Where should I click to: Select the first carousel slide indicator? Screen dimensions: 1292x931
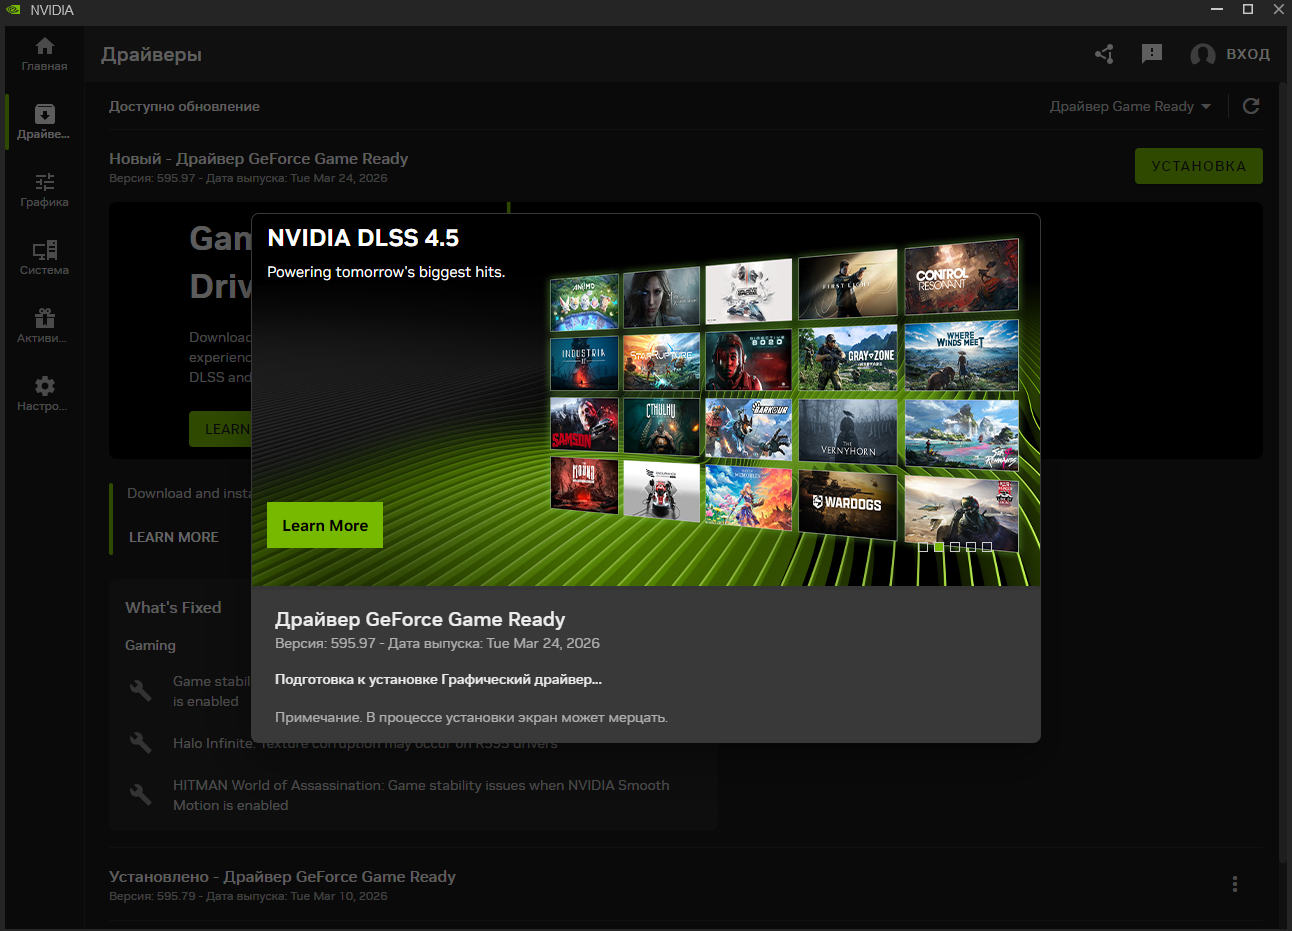coord(923,547)
